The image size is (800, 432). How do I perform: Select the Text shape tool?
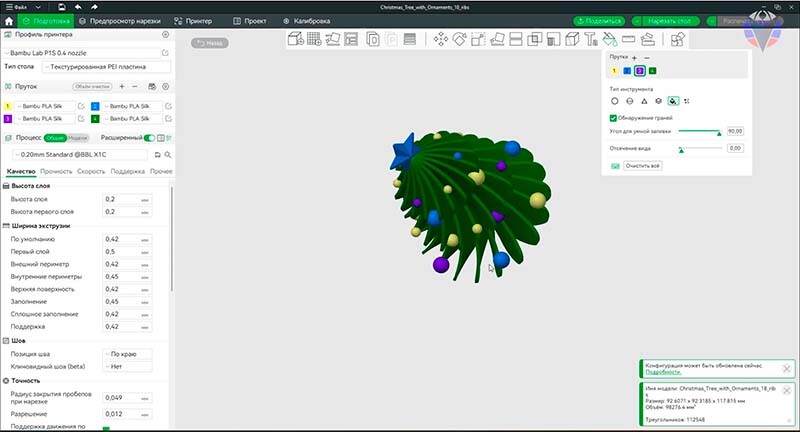591,39
